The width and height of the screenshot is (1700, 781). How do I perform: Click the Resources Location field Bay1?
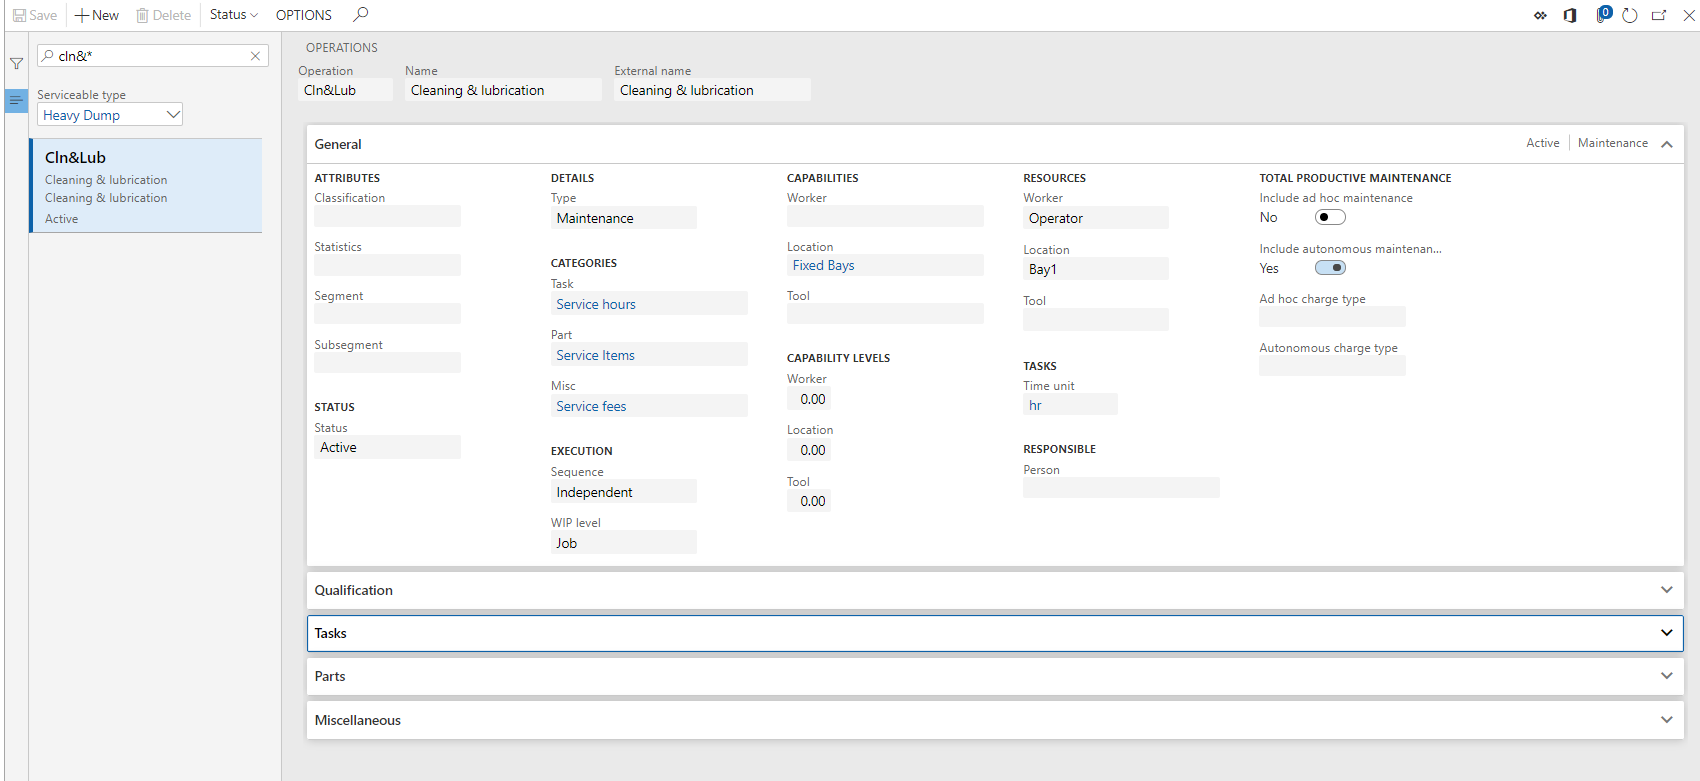pos(1096,269)
